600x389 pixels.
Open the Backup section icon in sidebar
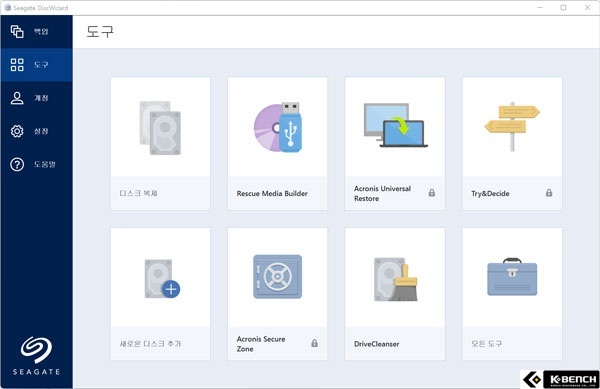[x=17, y=31]
